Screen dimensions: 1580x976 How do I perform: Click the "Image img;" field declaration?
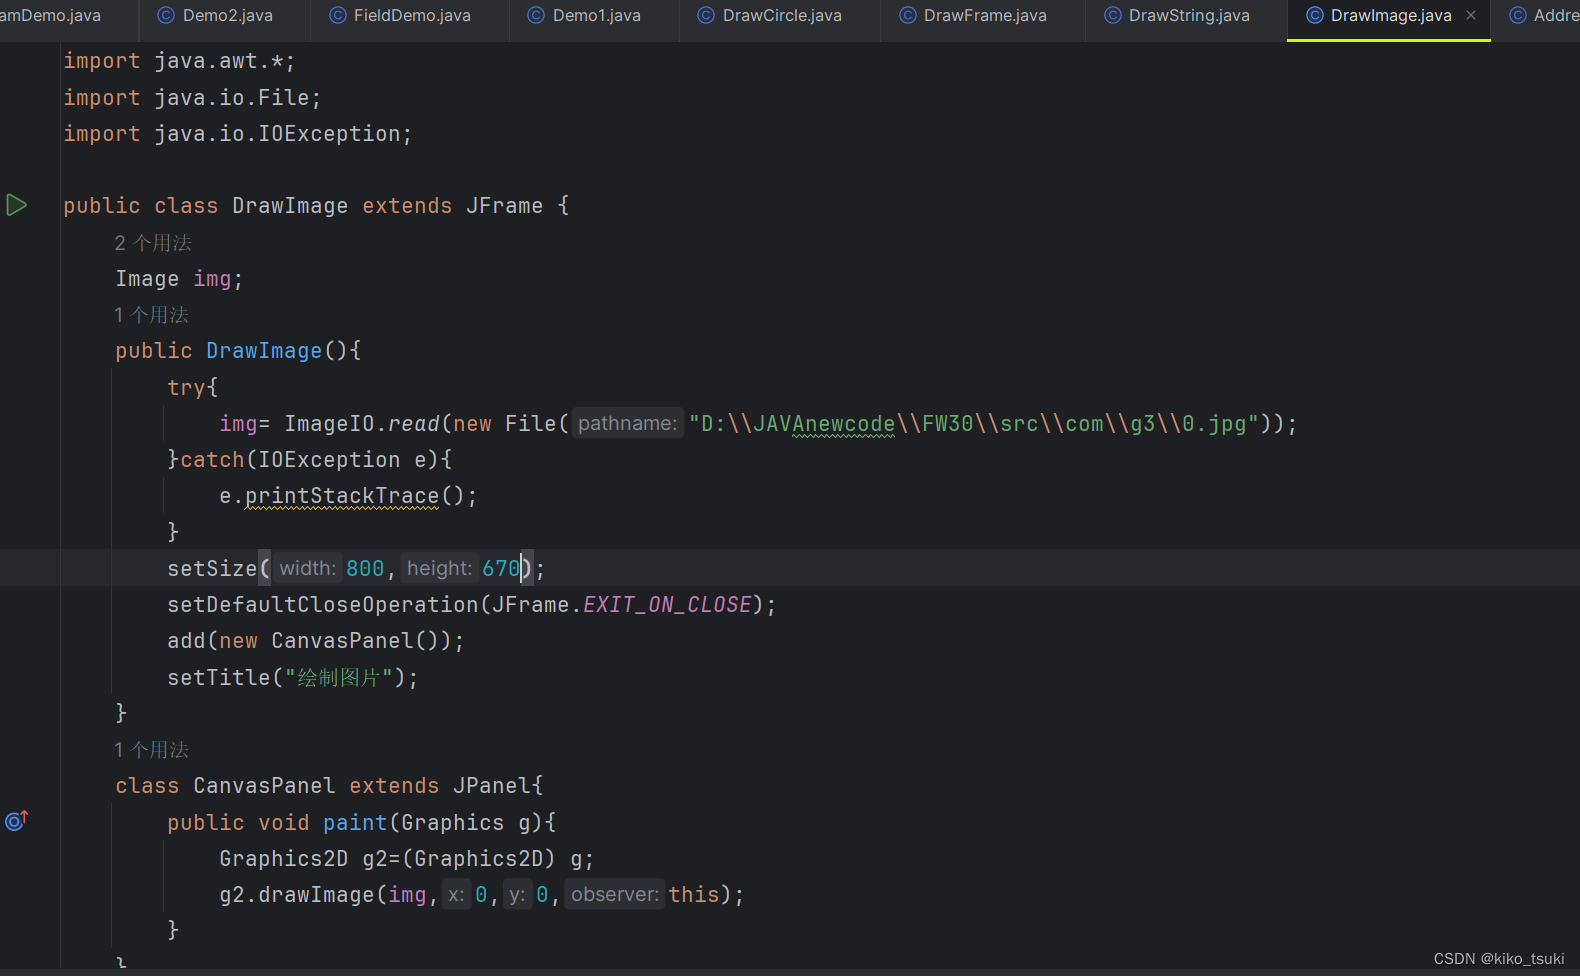tap(179, 279)
